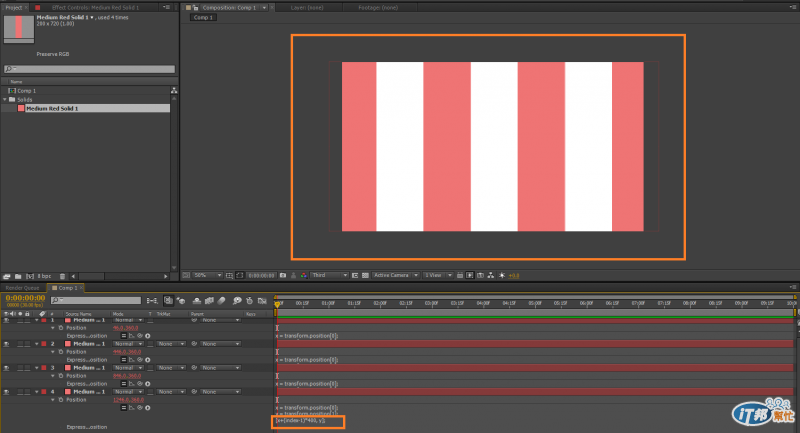Click viewer current time 0:00:00:00 button
The height and width of the screenshot is (433, 800).
(262, 275)
